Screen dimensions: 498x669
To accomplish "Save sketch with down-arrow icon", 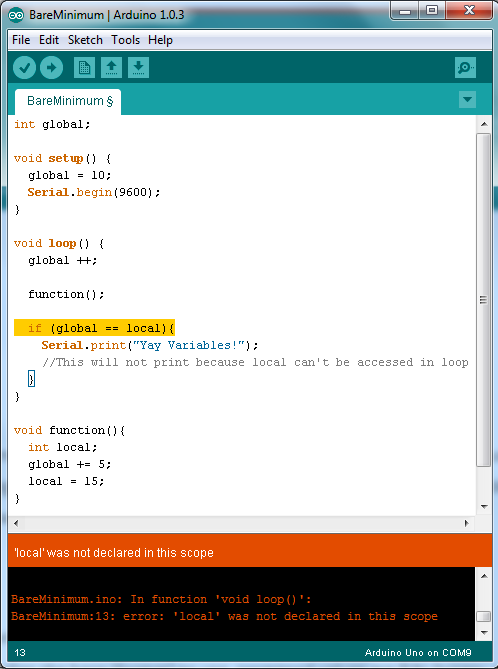I will 138,67.
